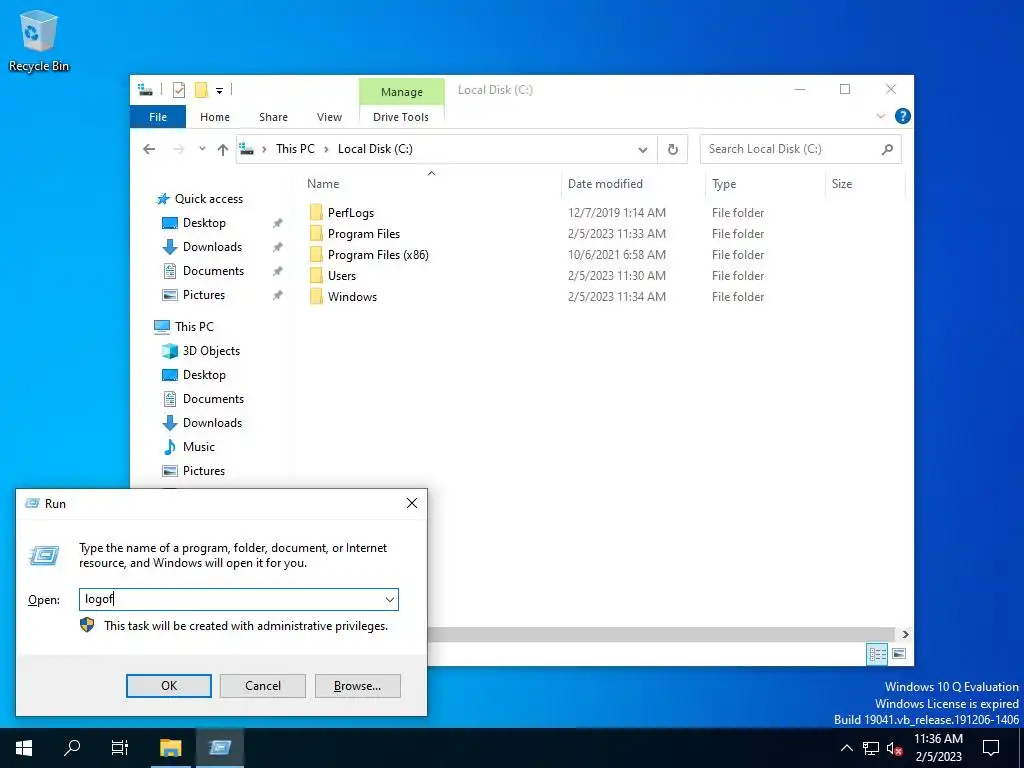Click the New Folder quick access toolbar icon
Viewport: 1024px width, 768px height.
(201, 90)
